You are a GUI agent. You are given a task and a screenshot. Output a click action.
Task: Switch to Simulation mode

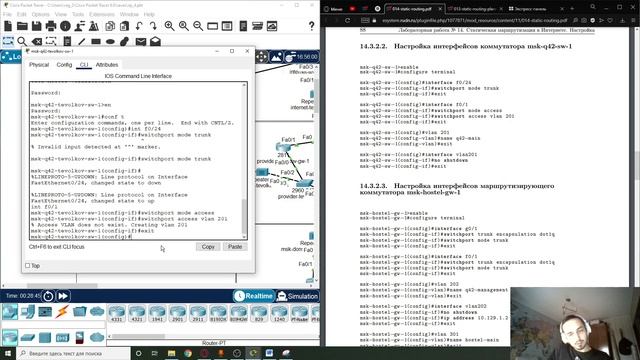coord(298,296)
